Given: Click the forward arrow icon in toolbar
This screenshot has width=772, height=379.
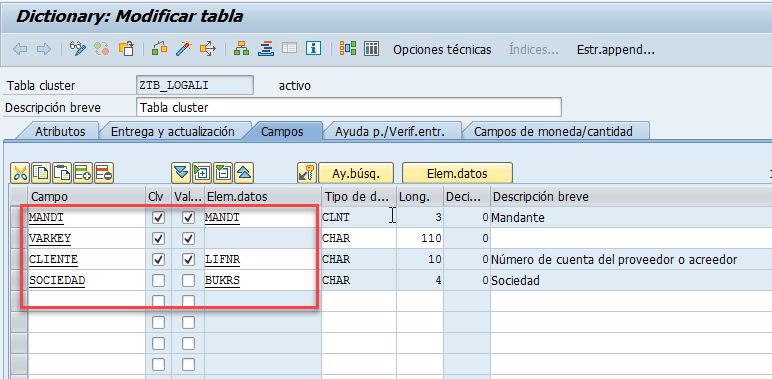Looking at the screenshot, I should click(x=44, y=49).
